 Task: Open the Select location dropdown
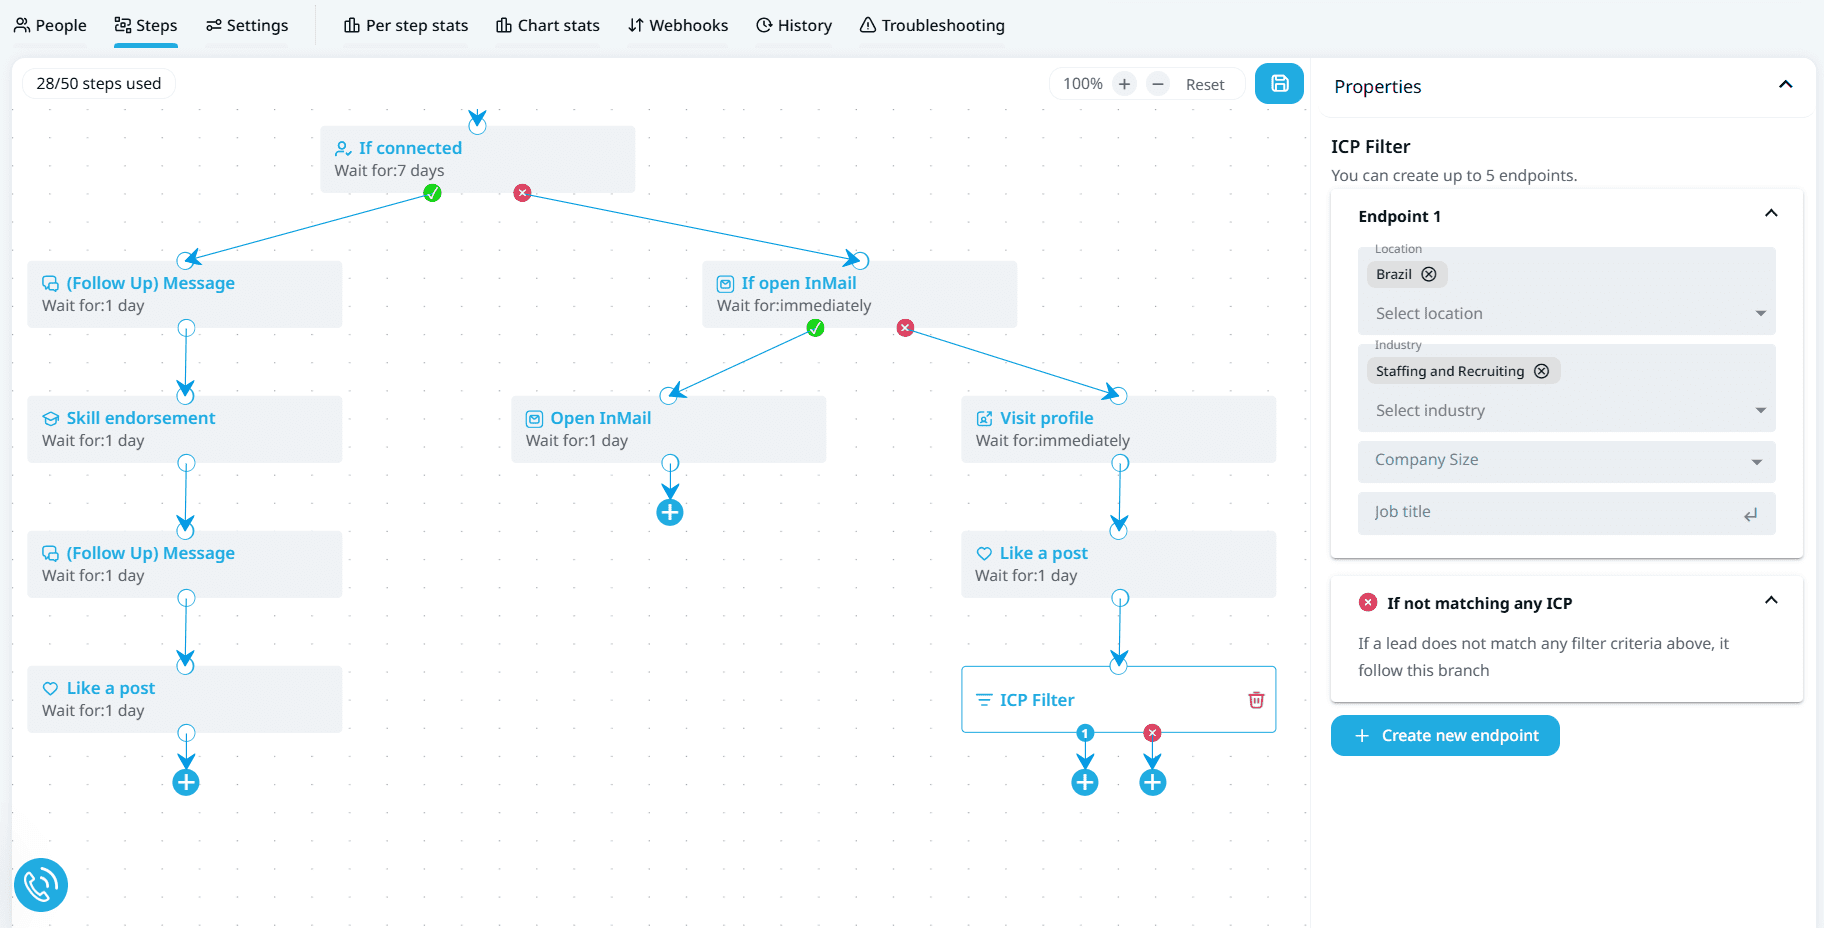[1565, 314]
